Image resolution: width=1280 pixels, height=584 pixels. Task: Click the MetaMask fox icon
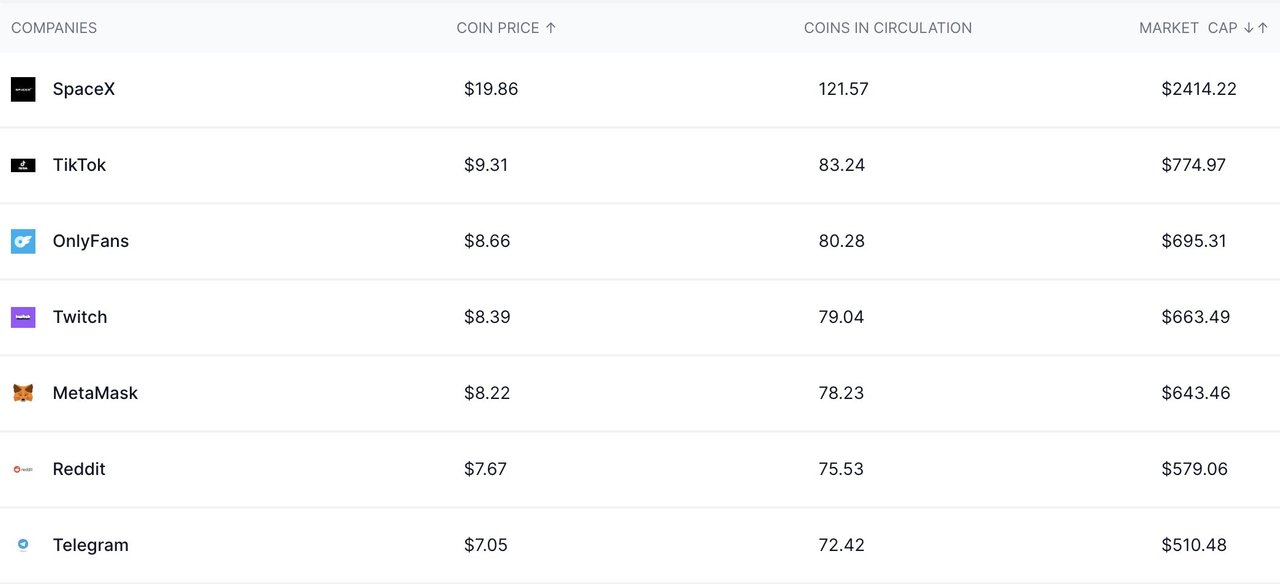(23, 393)
